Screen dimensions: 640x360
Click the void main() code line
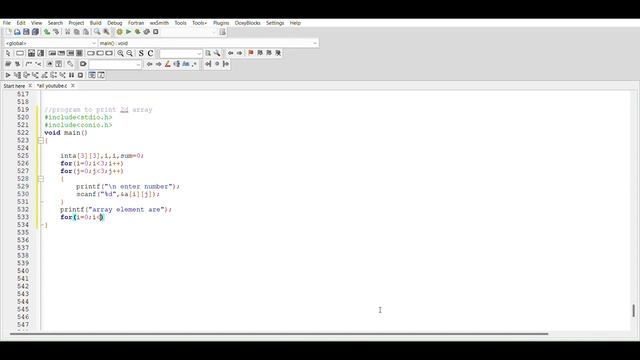click(x=66, y=133)
